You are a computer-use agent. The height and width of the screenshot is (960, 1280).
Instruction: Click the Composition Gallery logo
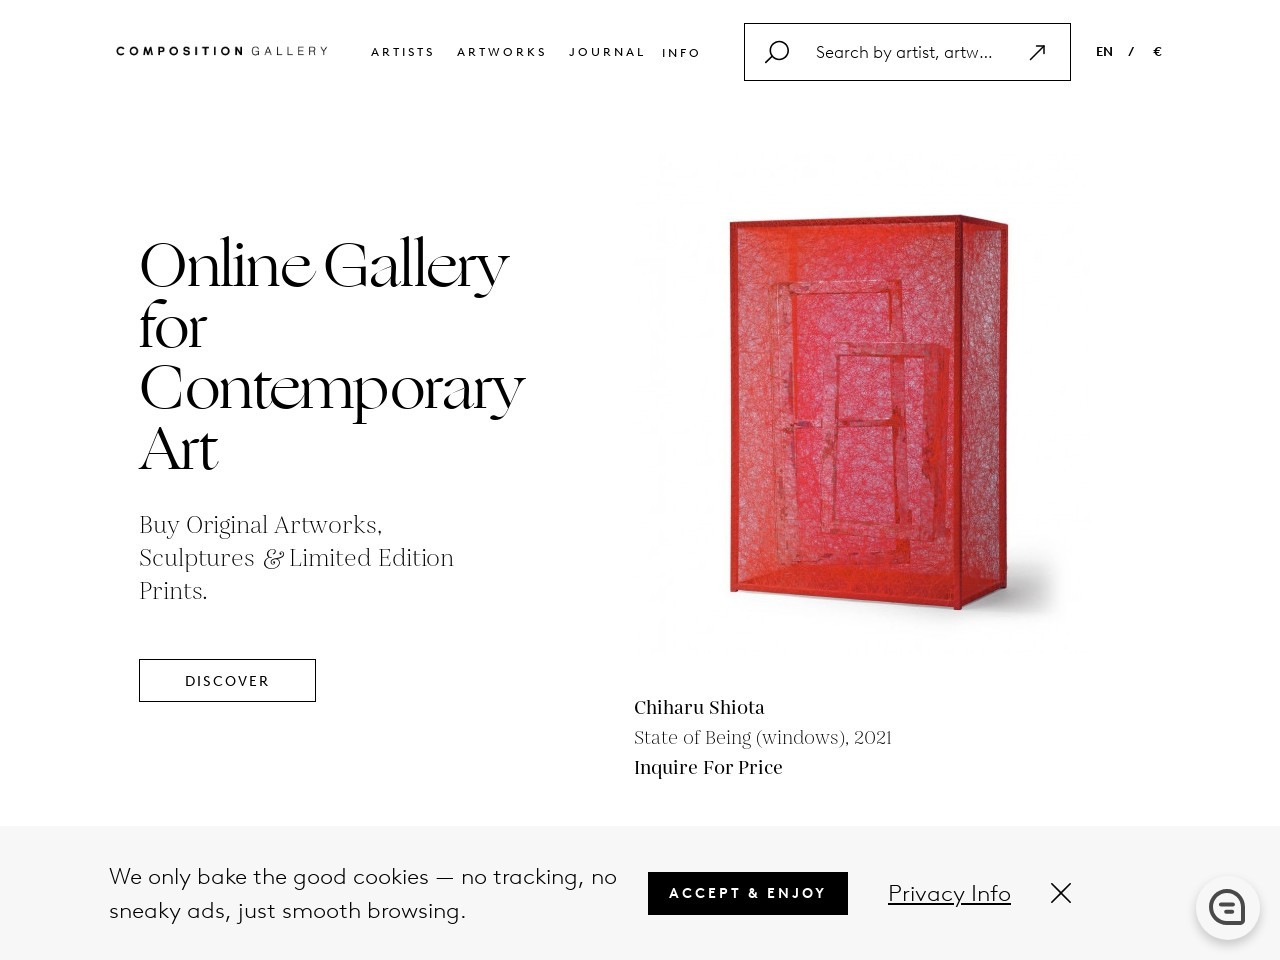point(222,51)
